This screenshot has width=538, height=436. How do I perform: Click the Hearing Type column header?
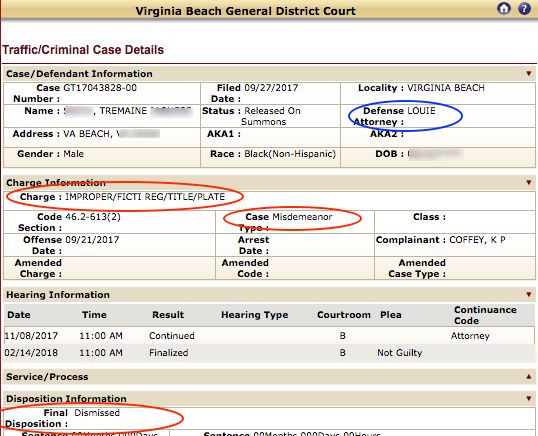click(x=255, y=315)
